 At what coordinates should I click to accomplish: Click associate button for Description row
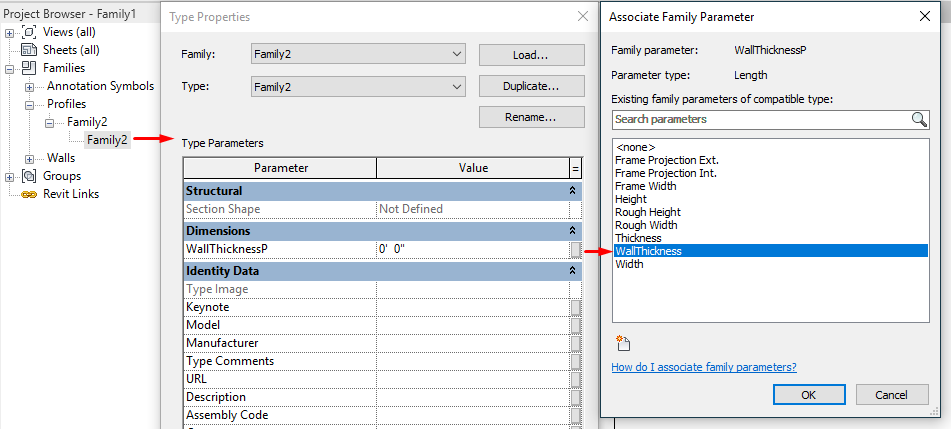point(576,397)
